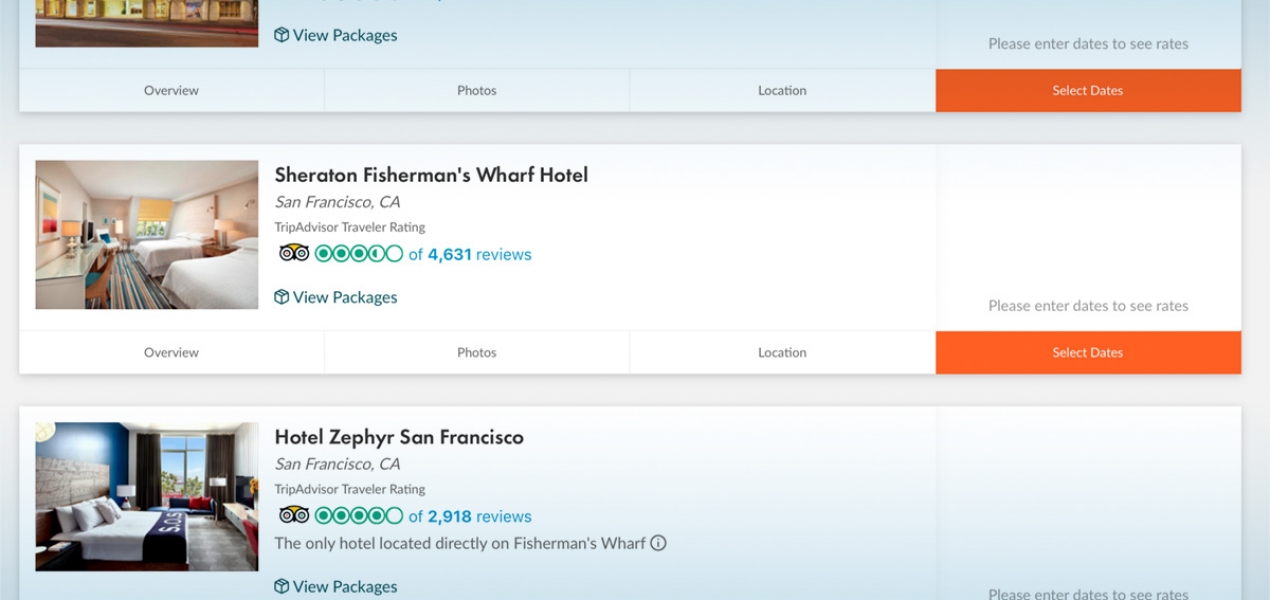This screenshot has width=1270, height=600.
Task: Click the Hotel Zephyr room photo
Action: (147, 497)
